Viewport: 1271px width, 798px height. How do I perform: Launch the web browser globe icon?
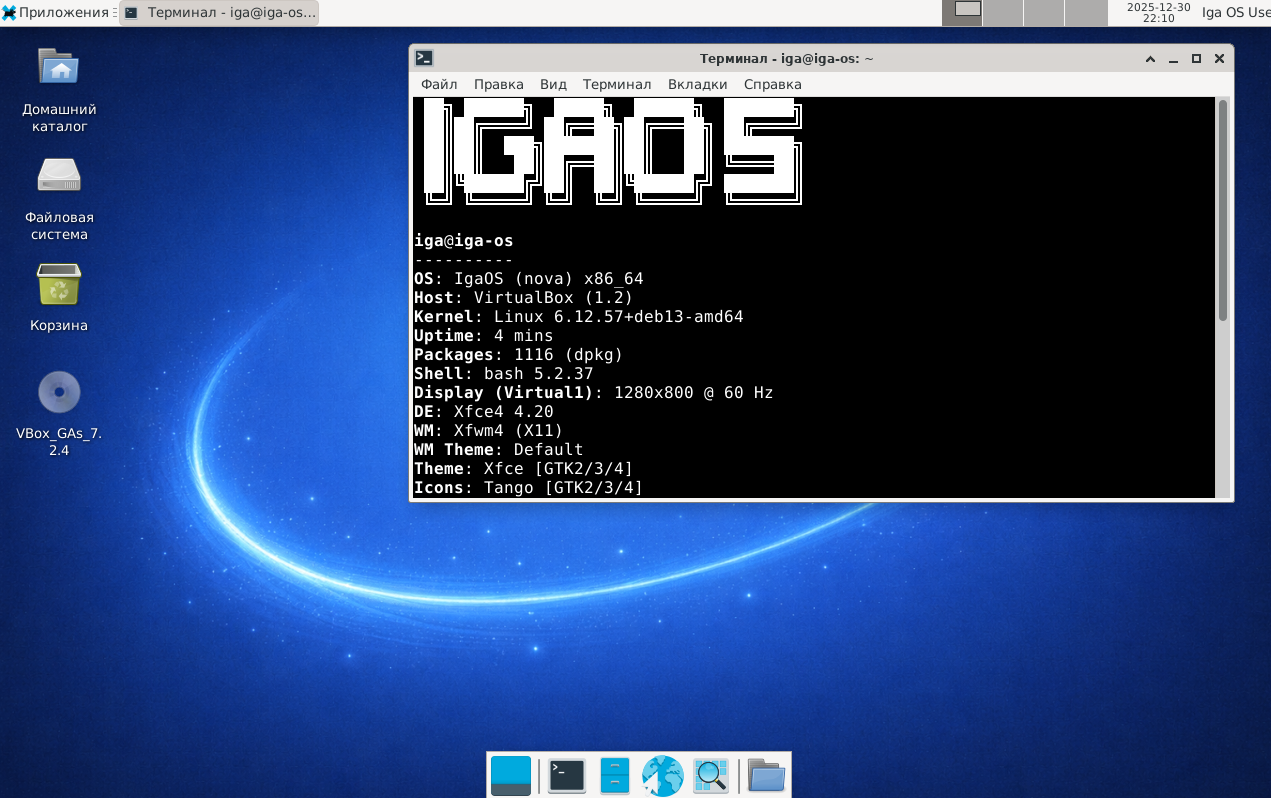coord(662,775)
